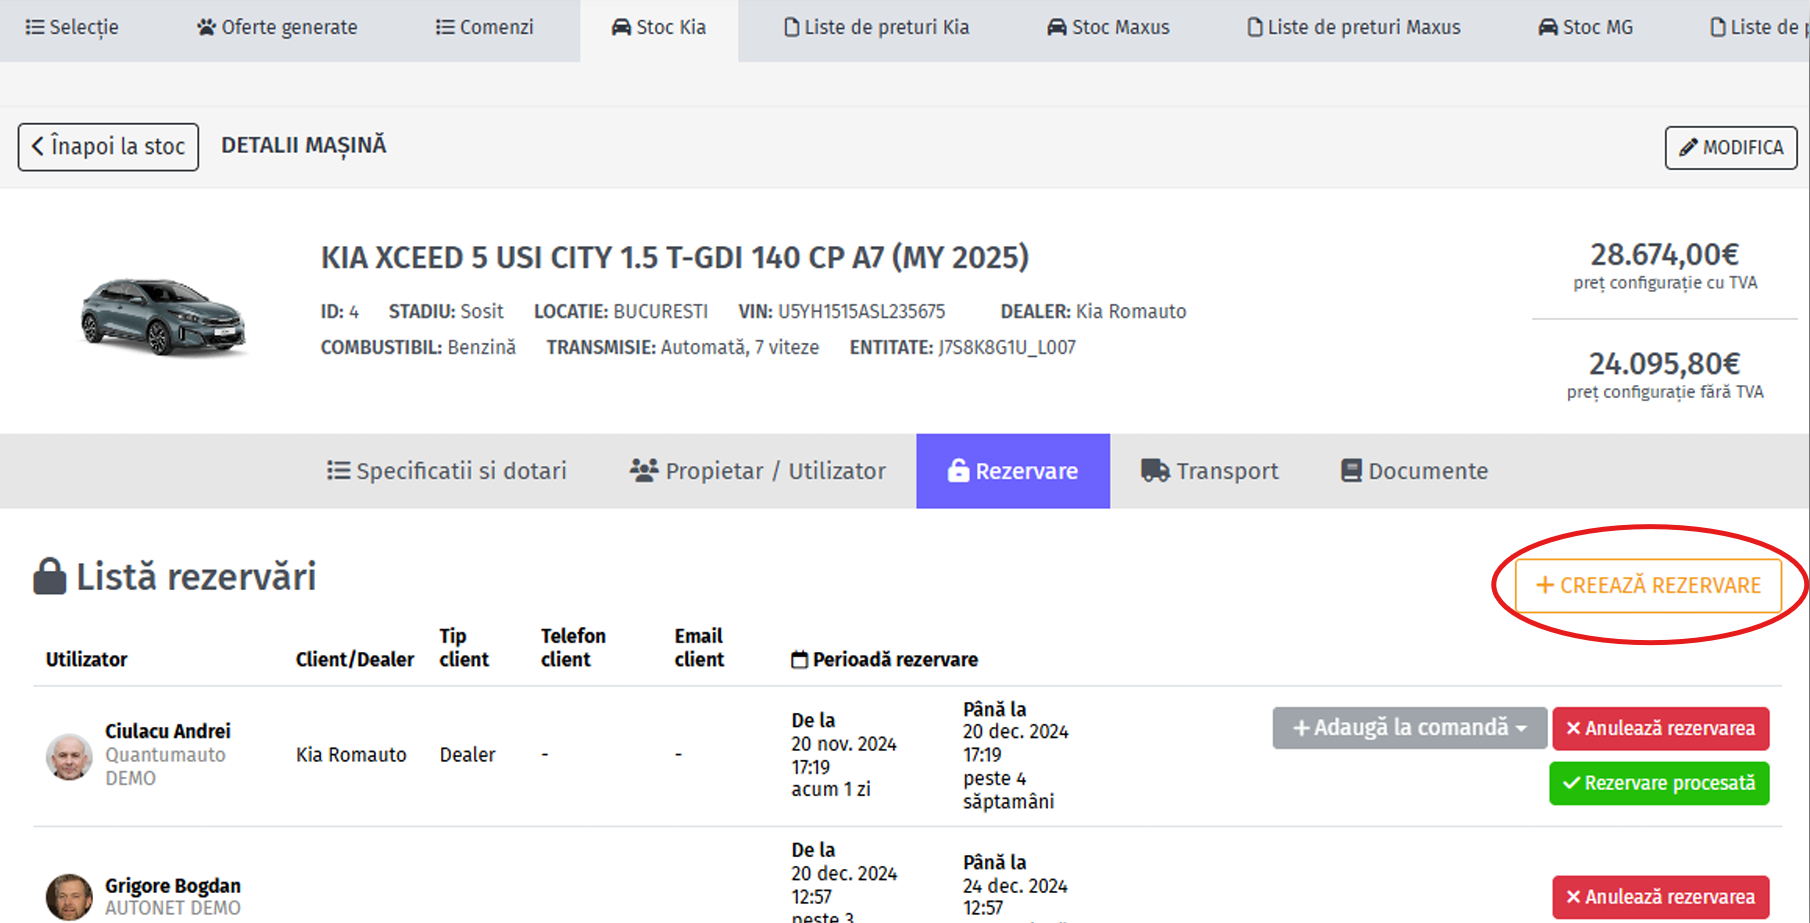The width and height of the screenshot is (1810, 923).
Task: Go back with Înapoi la stoc button
Action: coord(108,147)
